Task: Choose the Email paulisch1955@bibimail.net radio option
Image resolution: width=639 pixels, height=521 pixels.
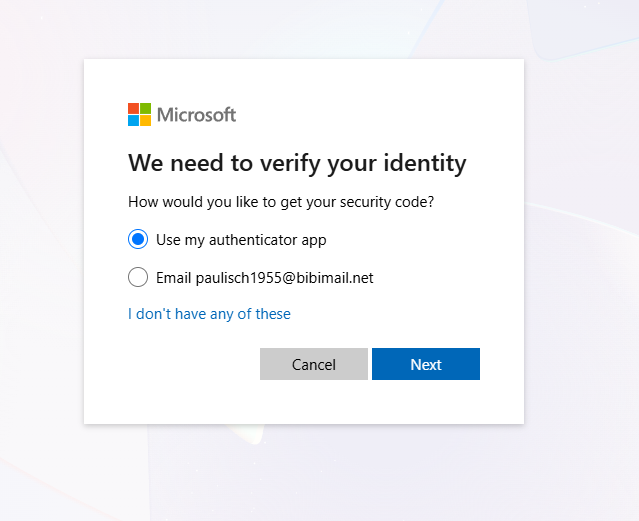Action: (138, 277)
